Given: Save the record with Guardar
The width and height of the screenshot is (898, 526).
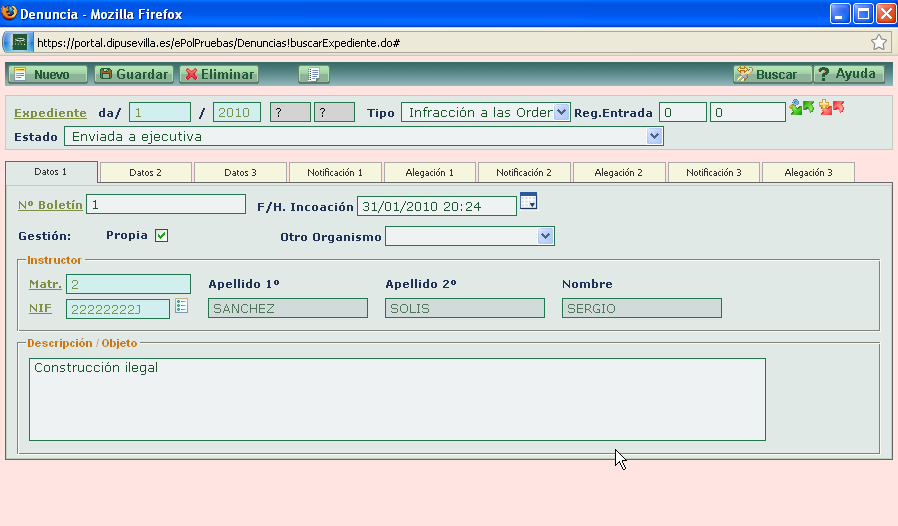Looking at the screenshot, I should click(134, 74).
